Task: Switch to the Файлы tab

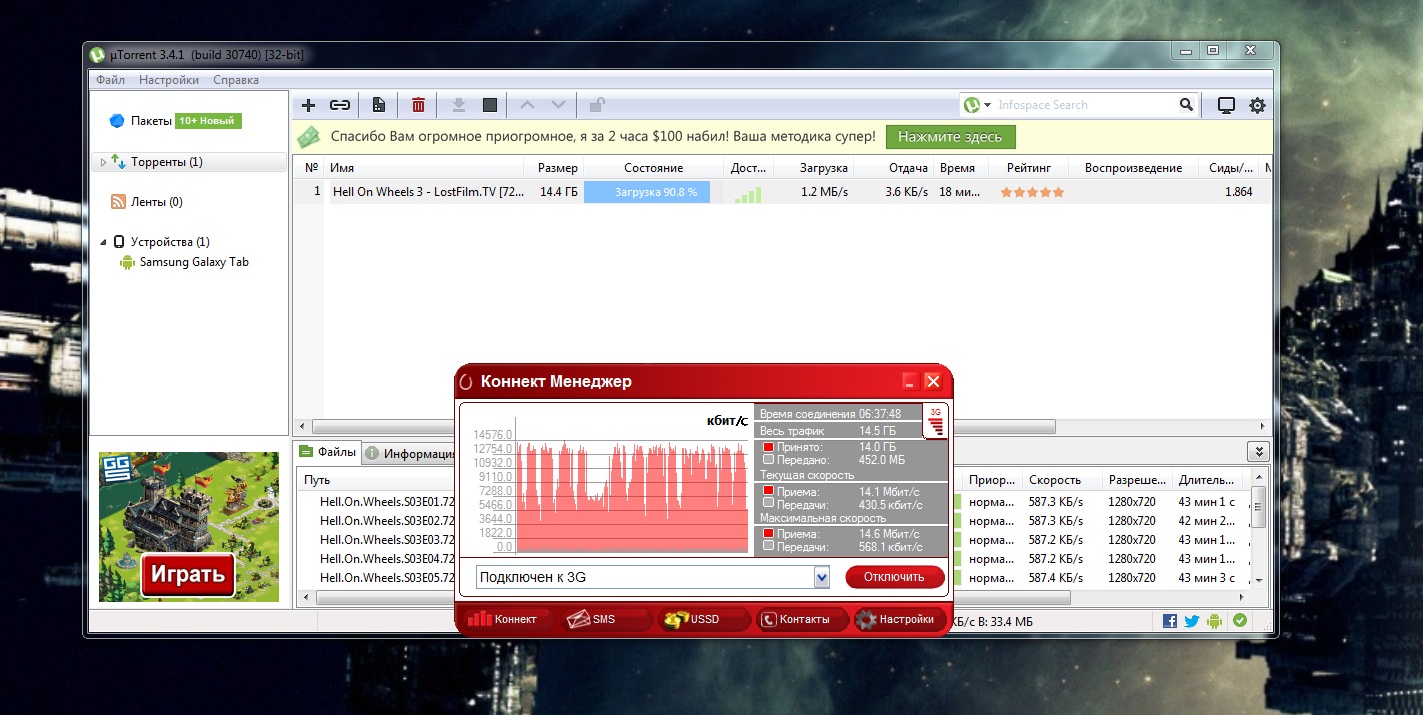Action: [327, 452]
